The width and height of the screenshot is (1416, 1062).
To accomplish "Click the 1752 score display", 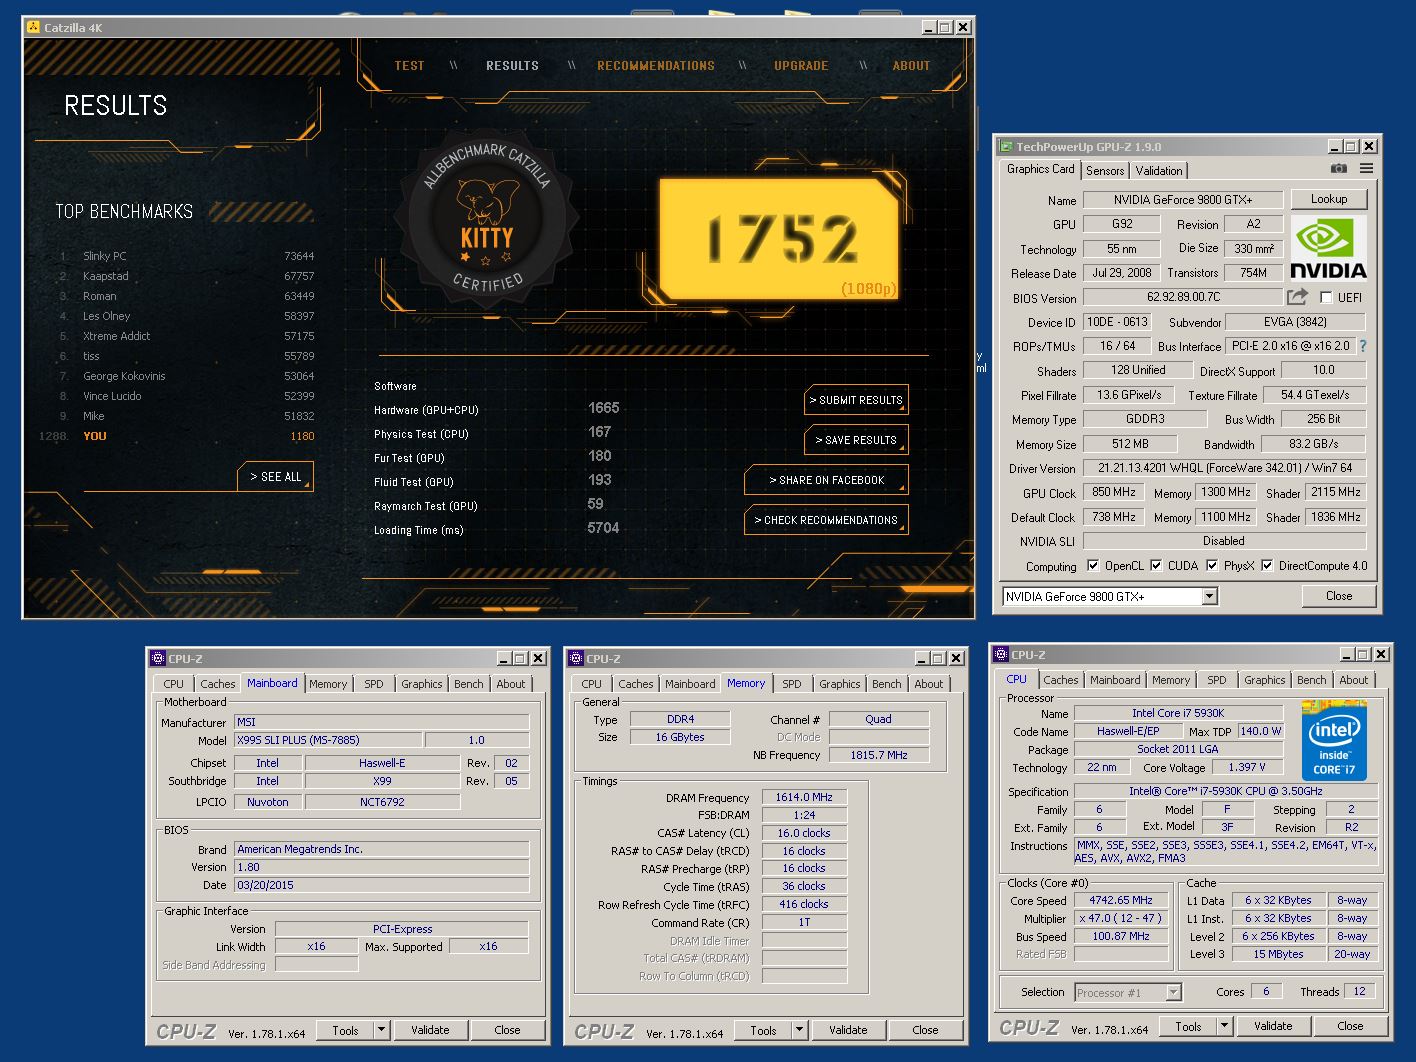I will (x=779, y=240).
